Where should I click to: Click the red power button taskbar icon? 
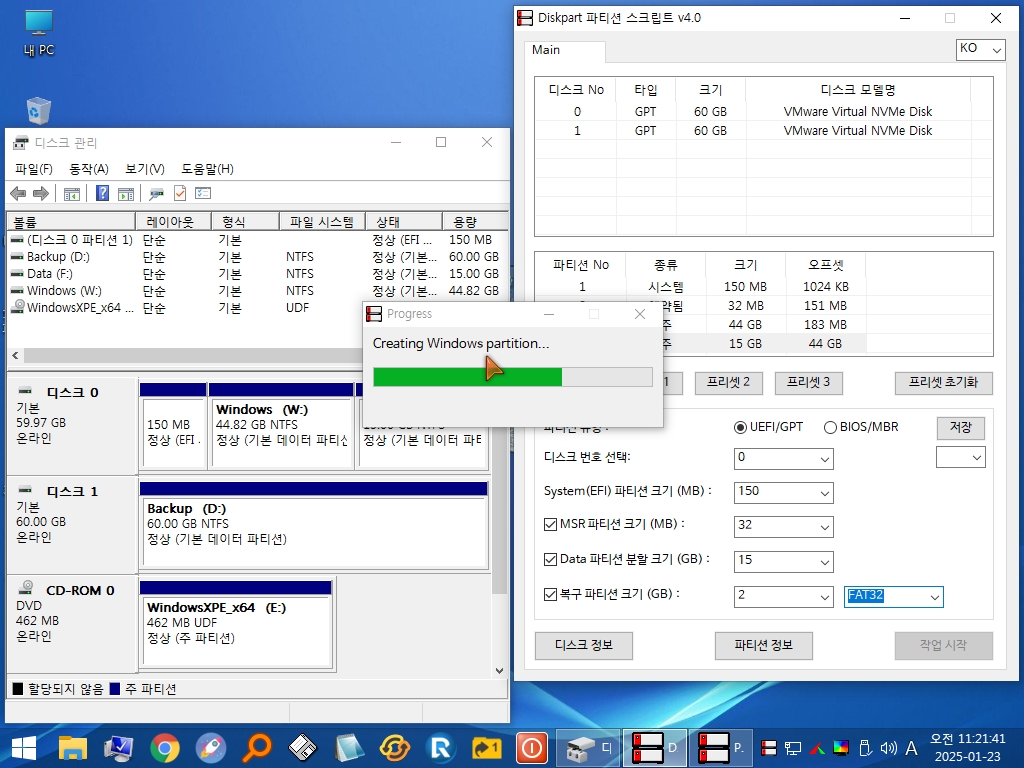[532, 748]
